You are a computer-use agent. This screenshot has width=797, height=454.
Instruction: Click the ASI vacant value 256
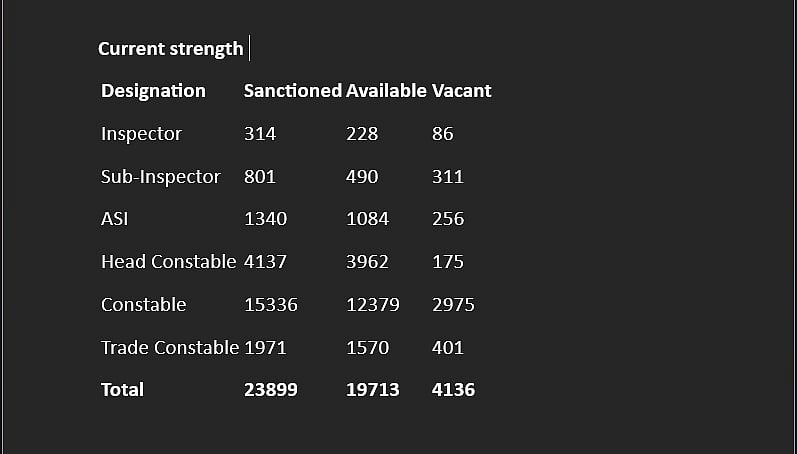(447, 219)
